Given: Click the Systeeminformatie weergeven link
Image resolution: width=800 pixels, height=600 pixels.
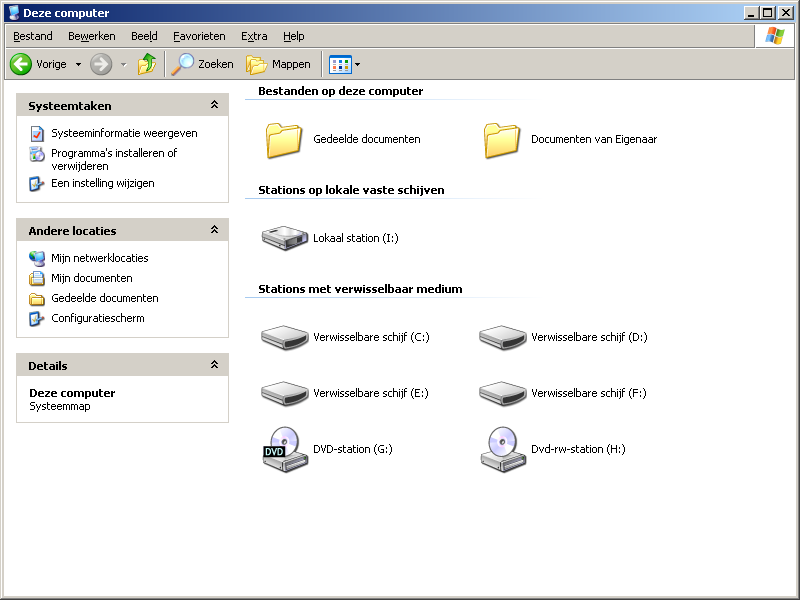Looking at the screenshot, I should tap(124, 133).
